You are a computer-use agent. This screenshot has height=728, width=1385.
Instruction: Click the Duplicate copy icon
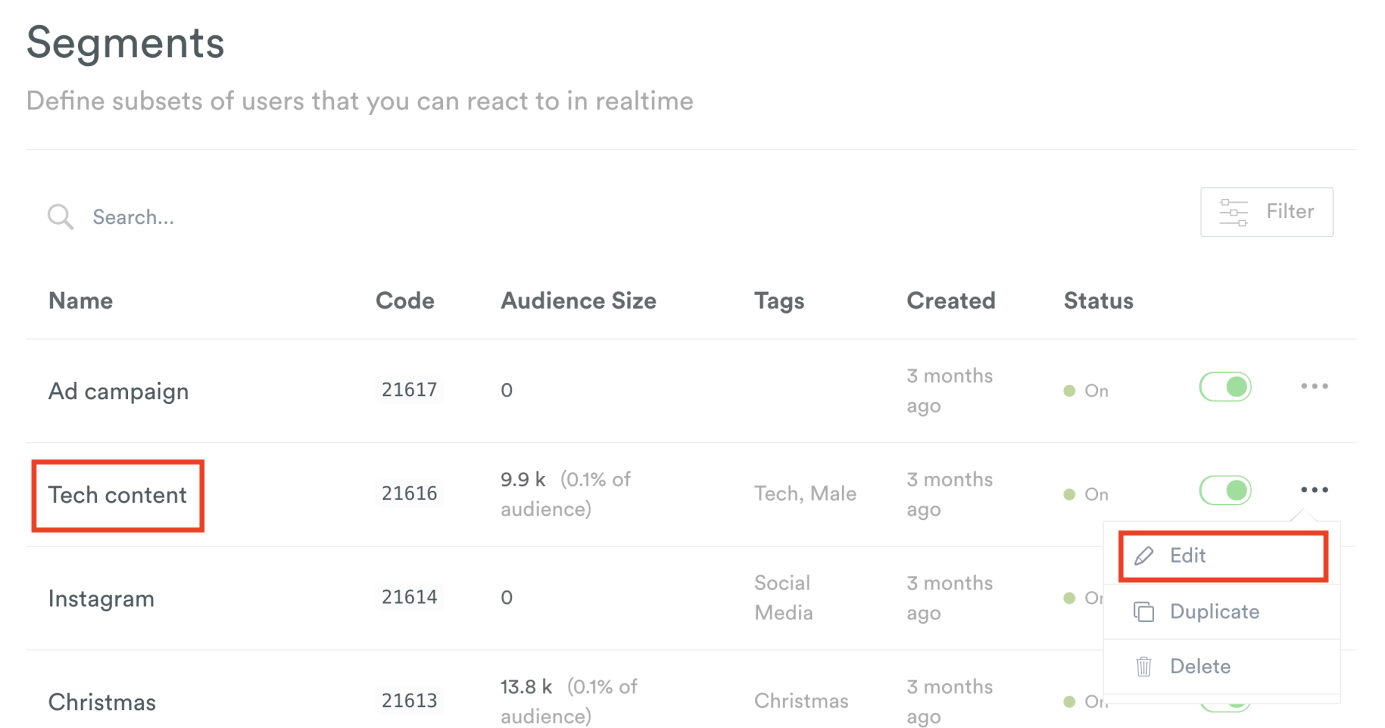1144,612
